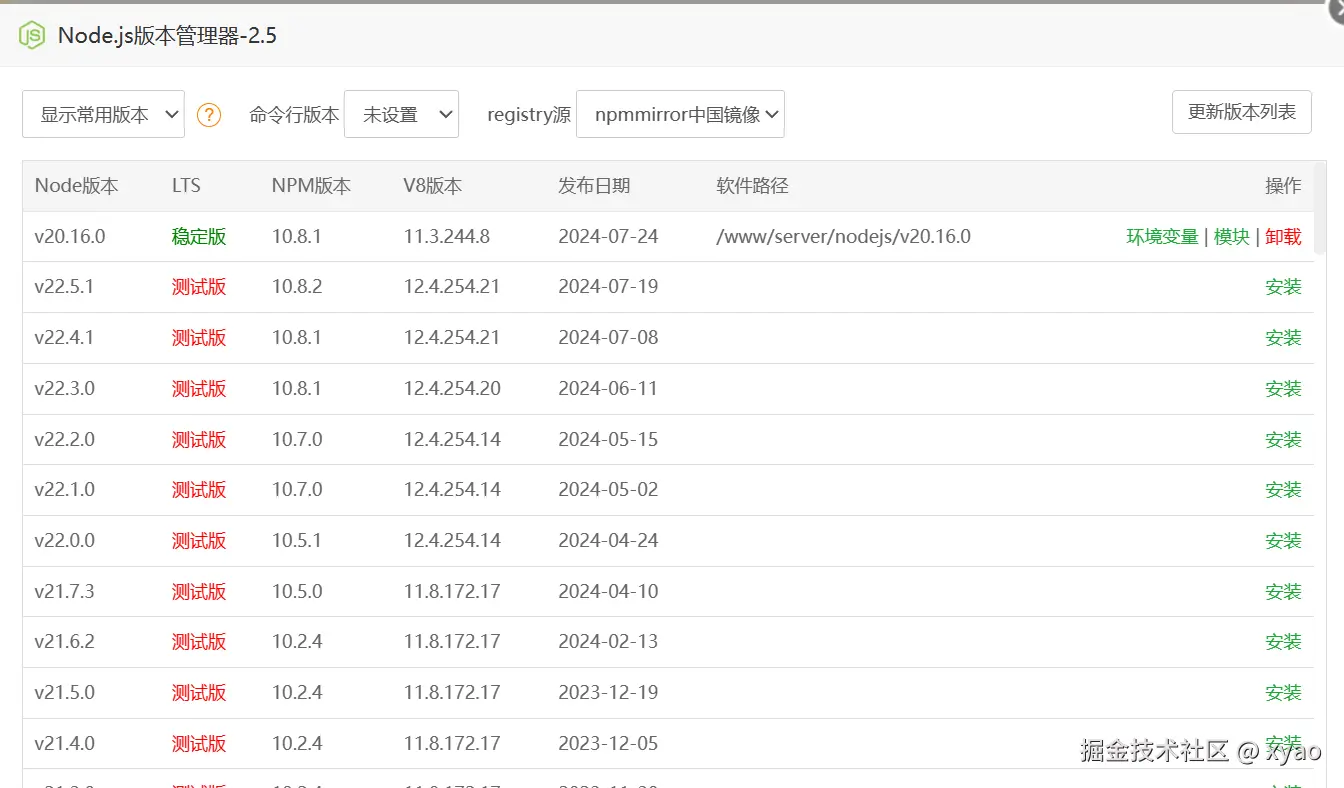Click the v22.5.1 version cell
This screenshot has height=788, width=1344.
[x=64, y=287]
